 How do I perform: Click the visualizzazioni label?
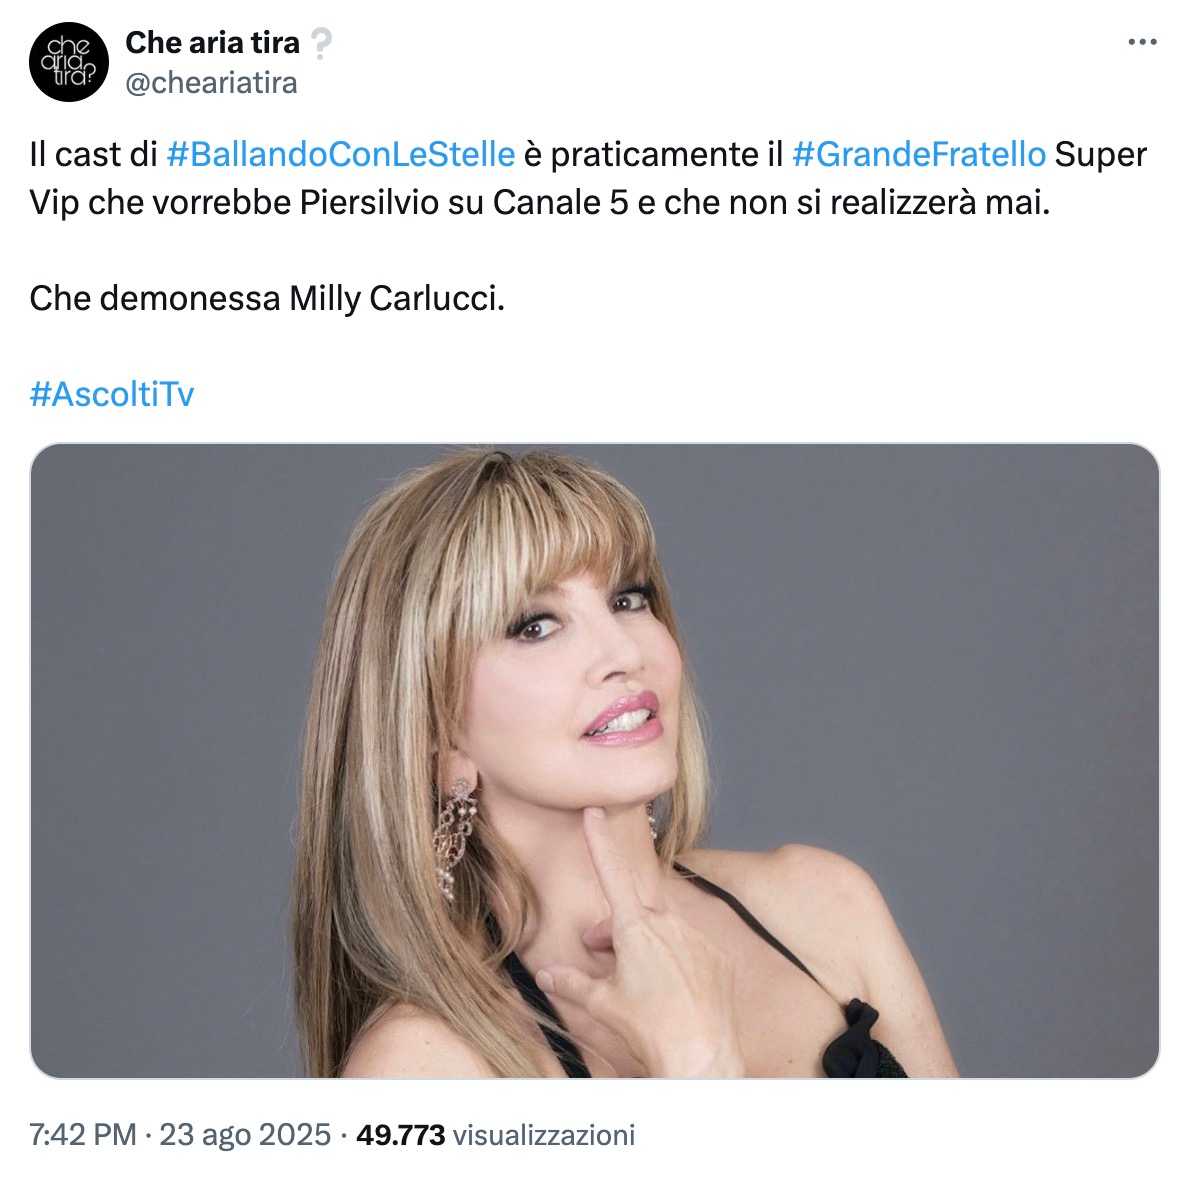543,1135
